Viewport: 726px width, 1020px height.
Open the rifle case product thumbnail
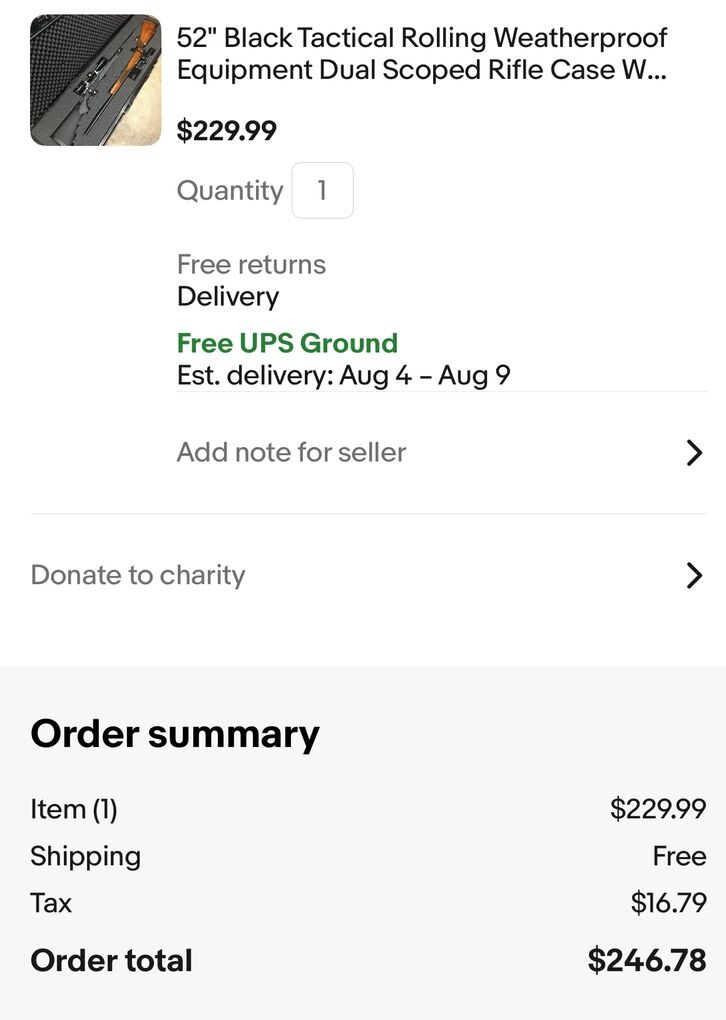pos(95,80)
